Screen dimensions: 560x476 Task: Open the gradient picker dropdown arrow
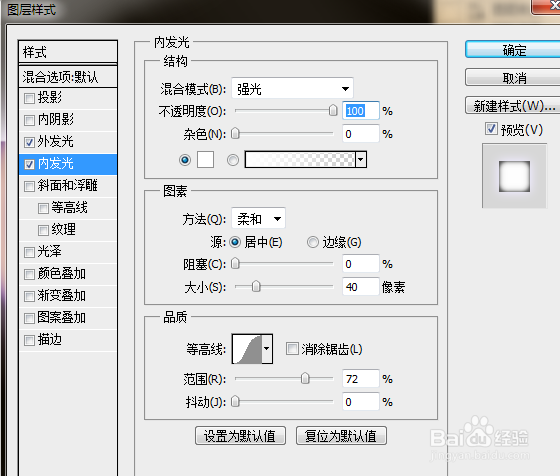[x=361, y=160]
